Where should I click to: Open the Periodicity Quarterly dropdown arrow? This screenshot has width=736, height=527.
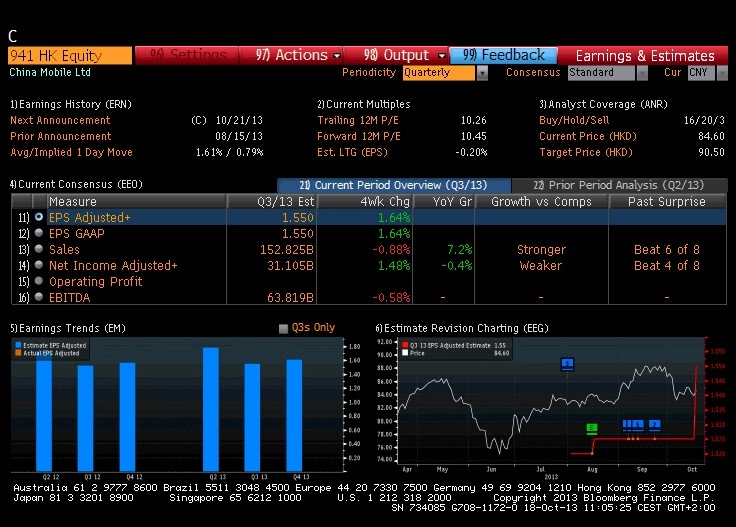coord(482,73)
